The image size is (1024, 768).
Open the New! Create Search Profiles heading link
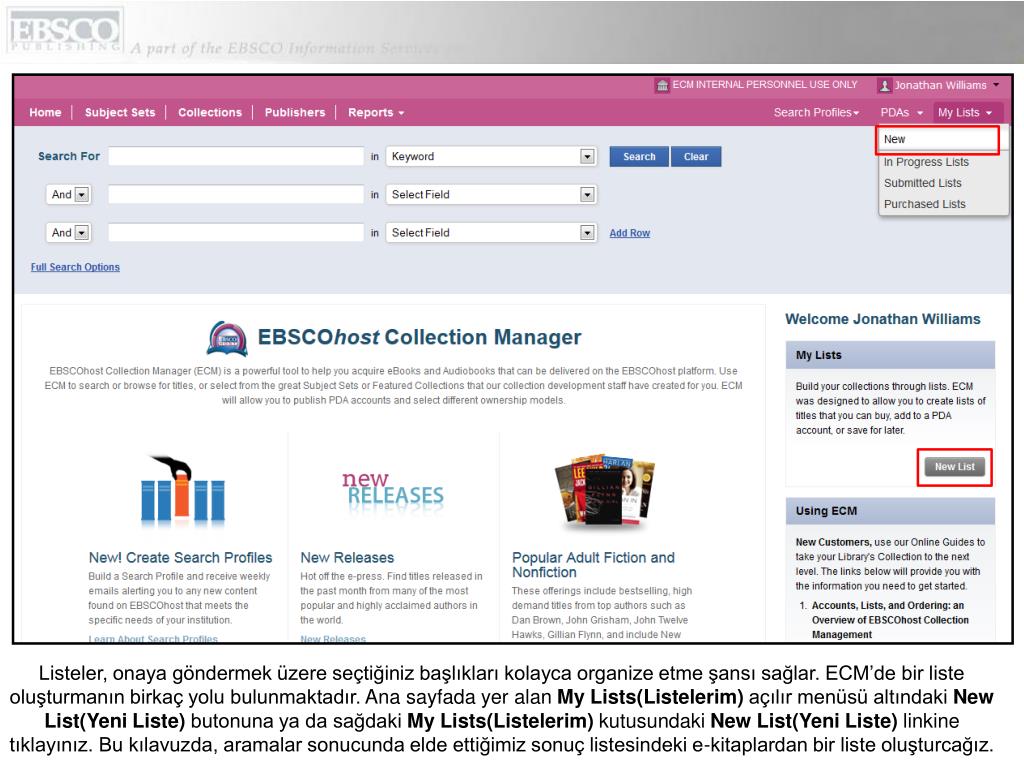click(x=180, y=558)
